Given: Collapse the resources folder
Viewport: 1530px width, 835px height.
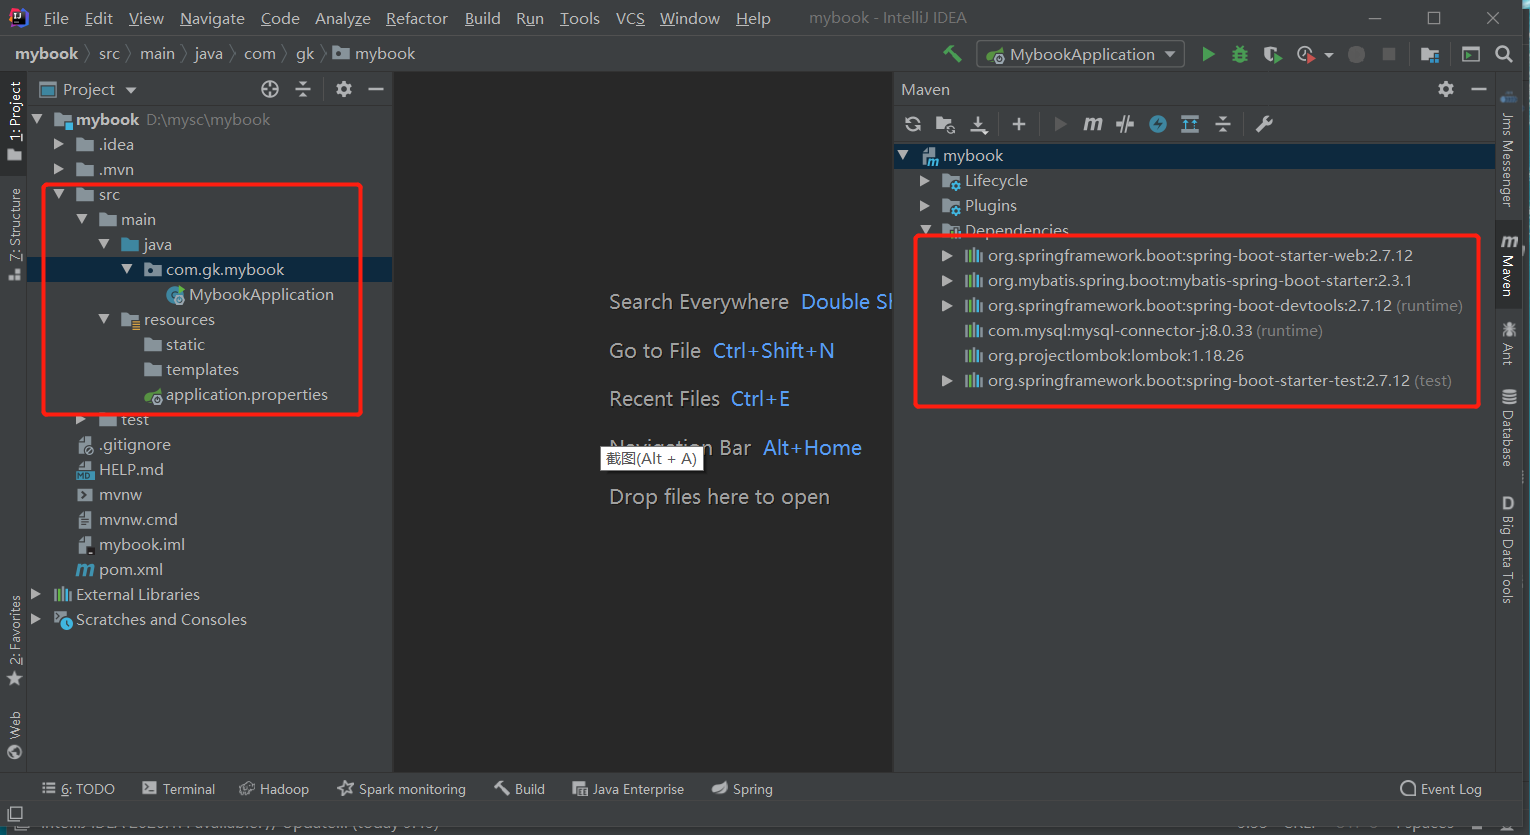Looking at the screenshot, I should pyautogui.click(x=104, y=319).
